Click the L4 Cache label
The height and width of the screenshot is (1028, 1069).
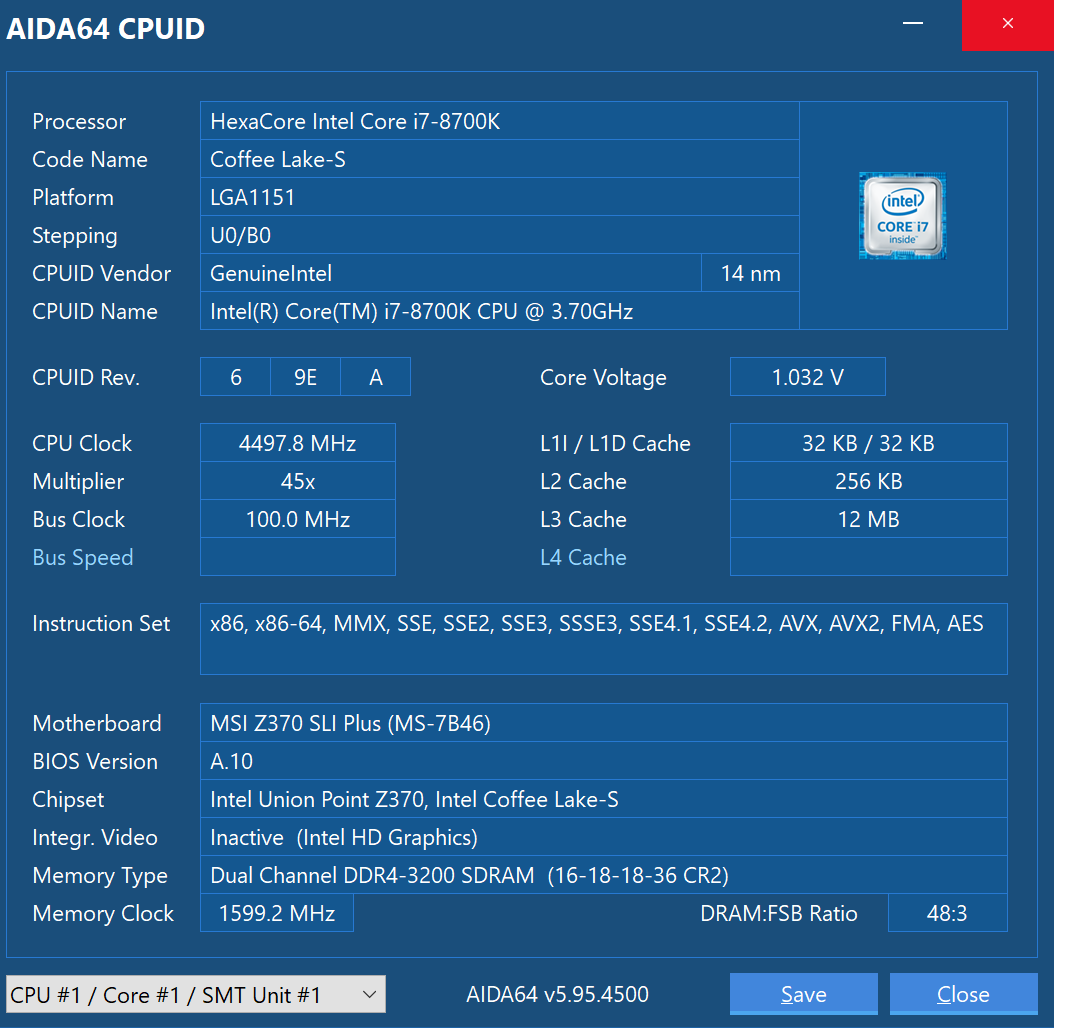pyautogui.click(x=583, y=558)
